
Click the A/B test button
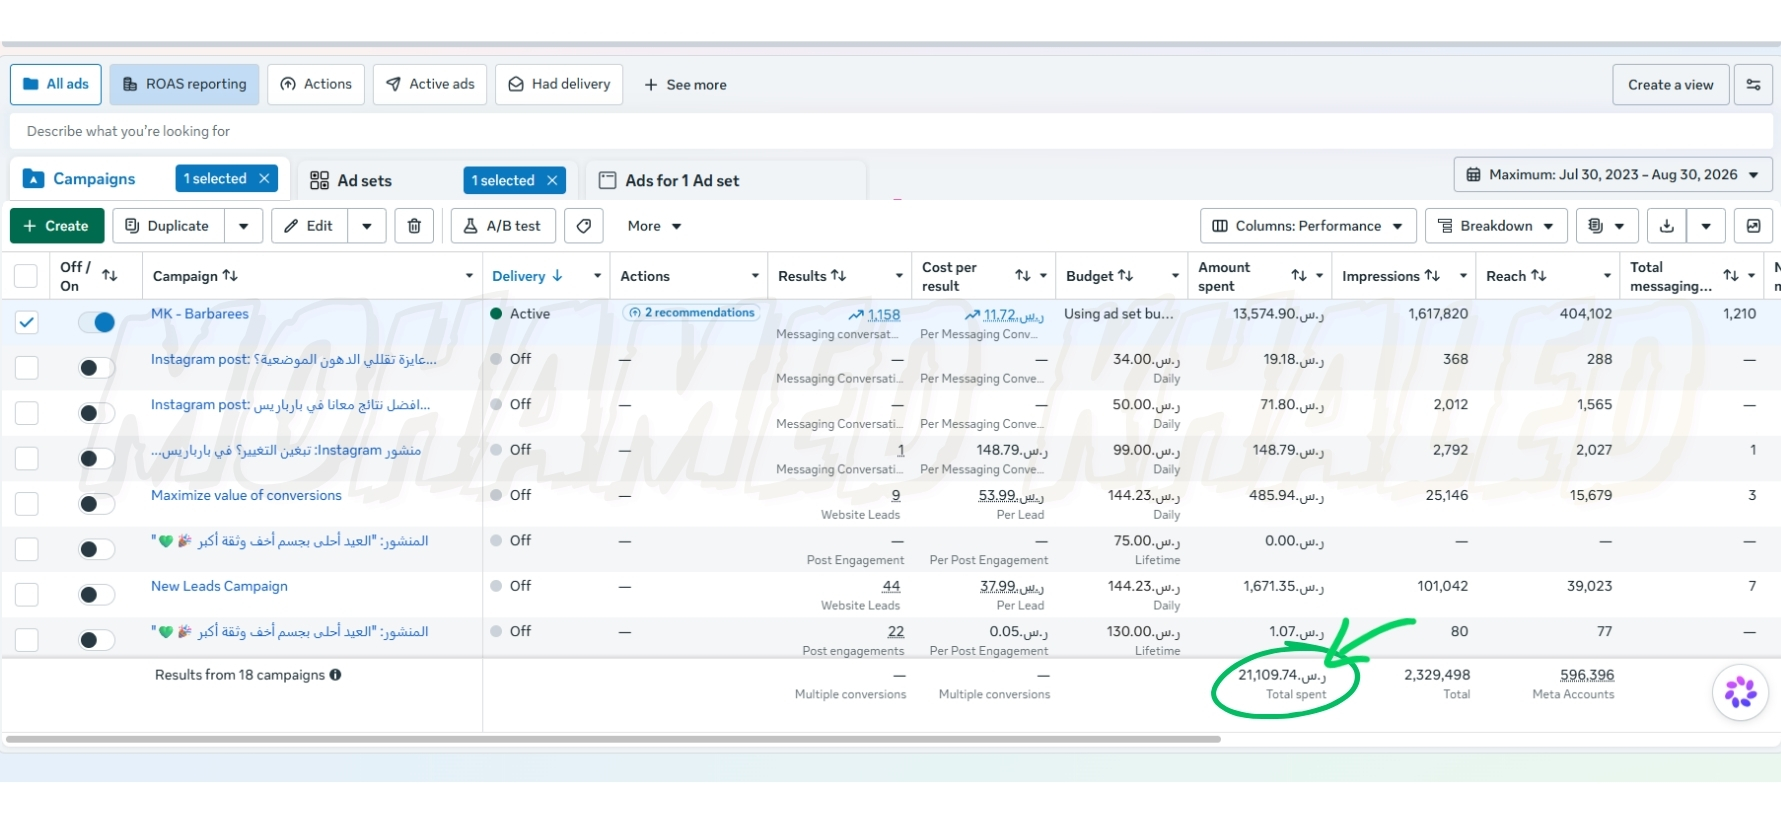502,226
